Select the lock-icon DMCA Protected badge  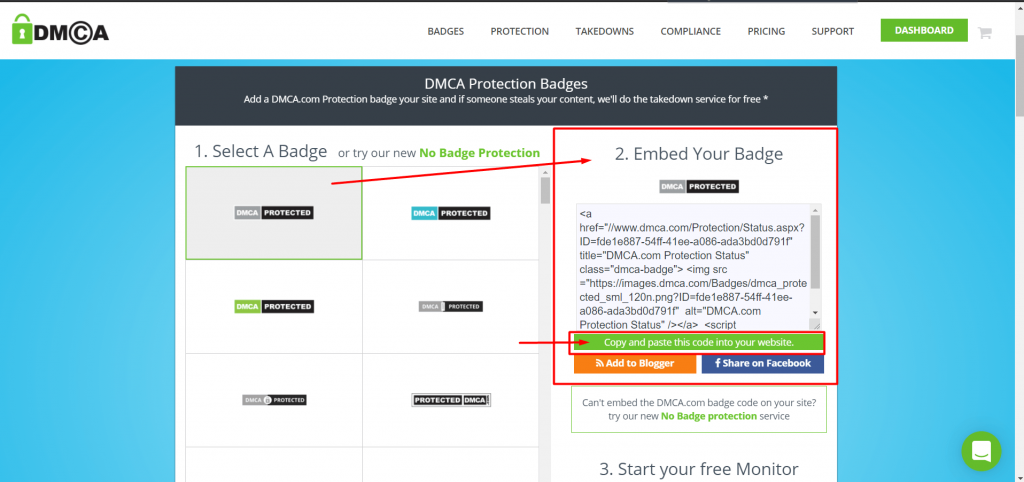click(x=274, y=400)
